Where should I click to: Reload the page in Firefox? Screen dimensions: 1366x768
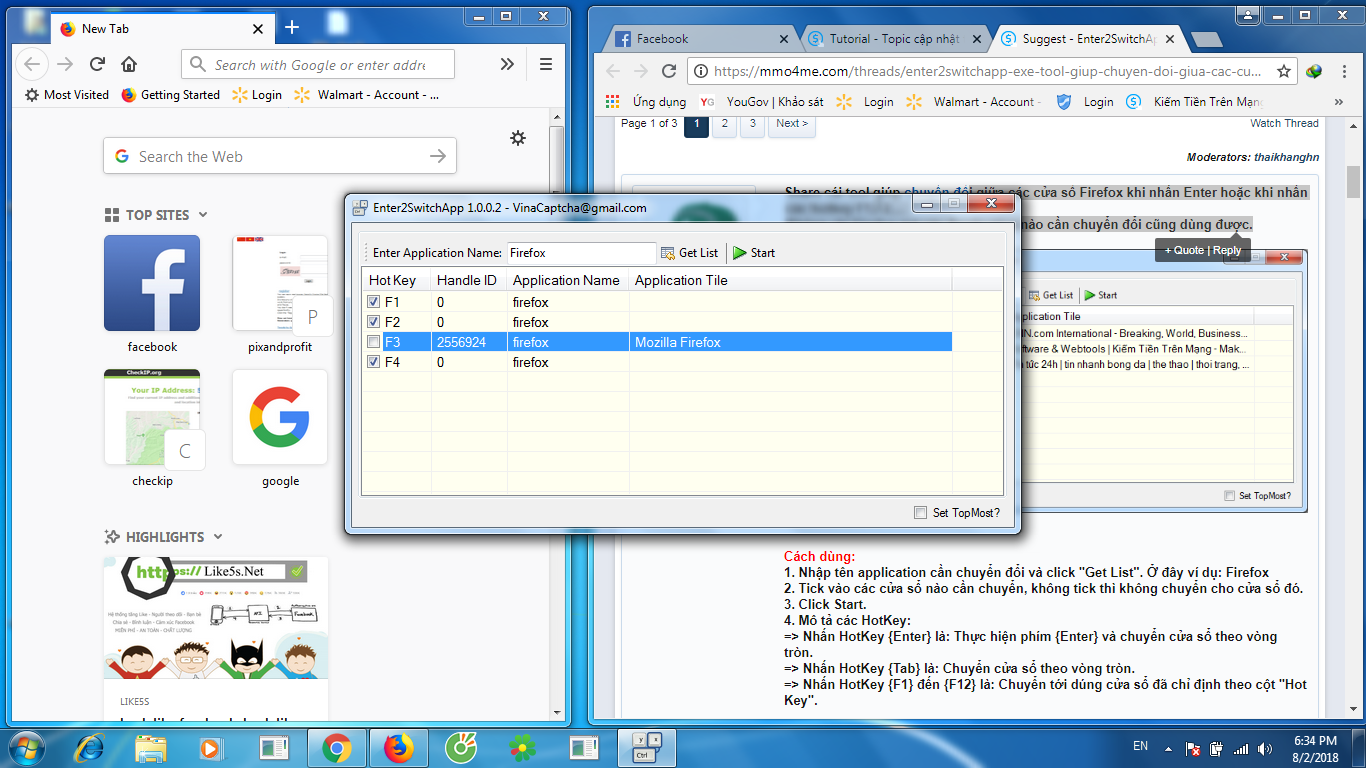click(97, 64)
